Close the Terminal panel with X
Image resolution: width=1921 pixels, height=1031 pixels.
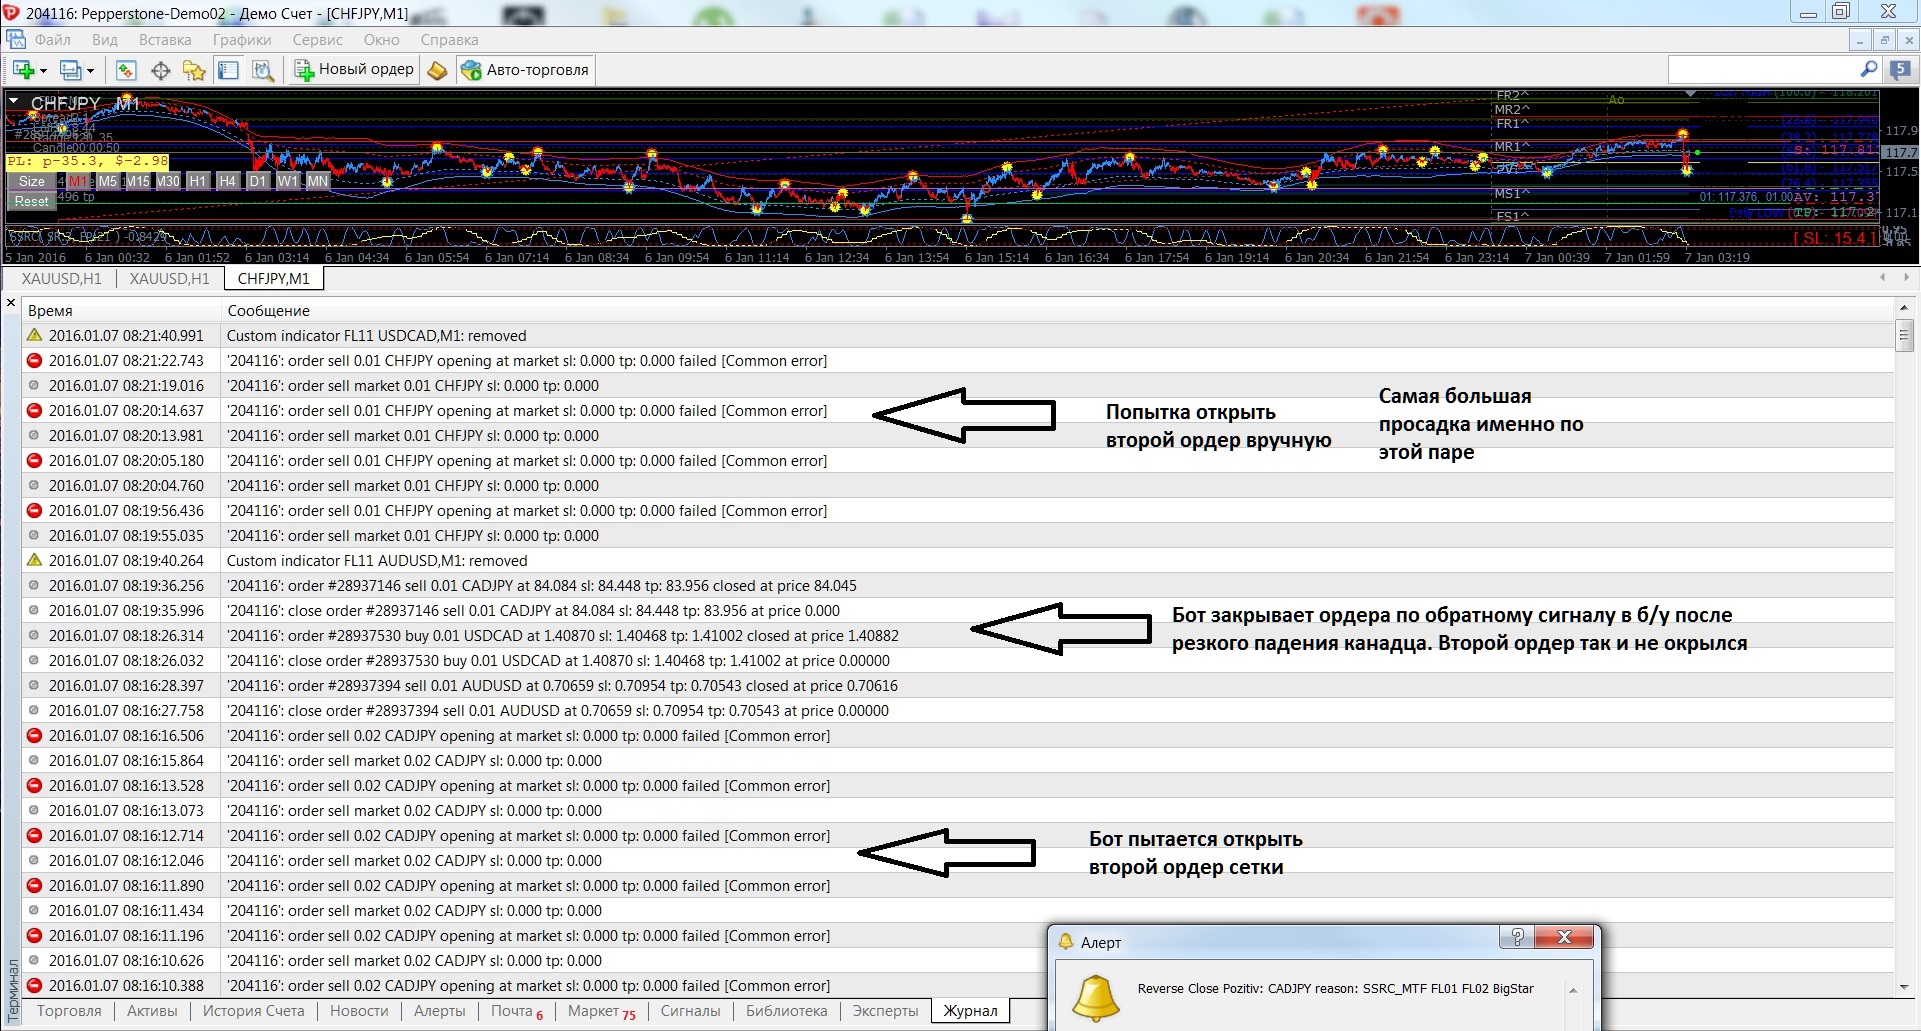(11, 303)
